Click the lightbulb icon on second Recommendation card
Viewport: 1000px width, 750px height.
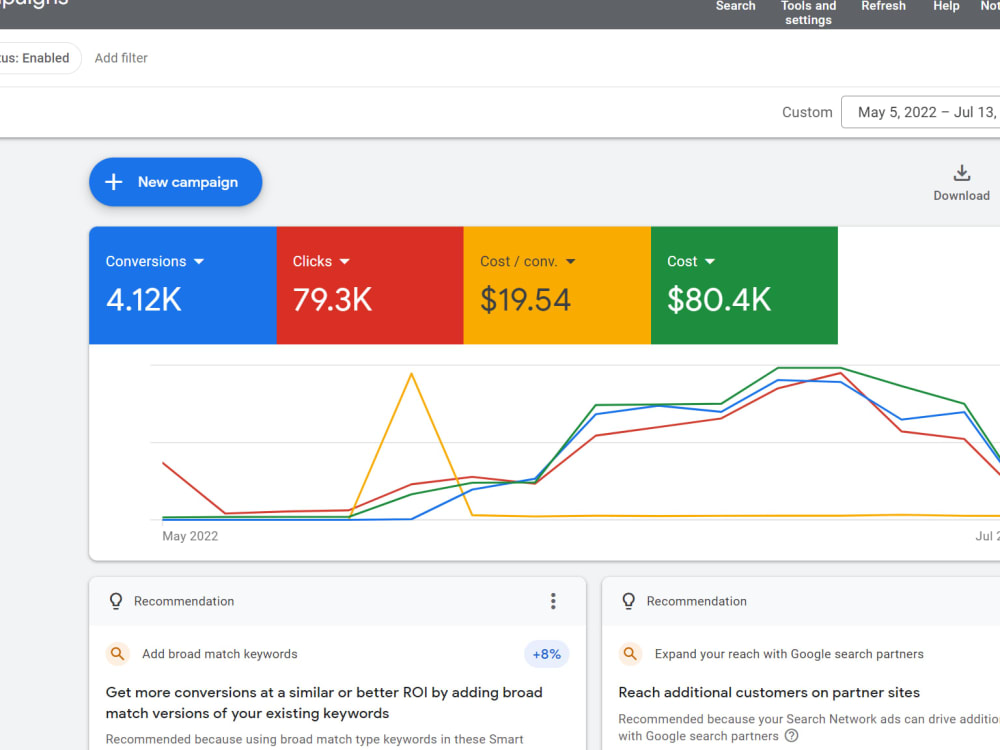(628, 601)
